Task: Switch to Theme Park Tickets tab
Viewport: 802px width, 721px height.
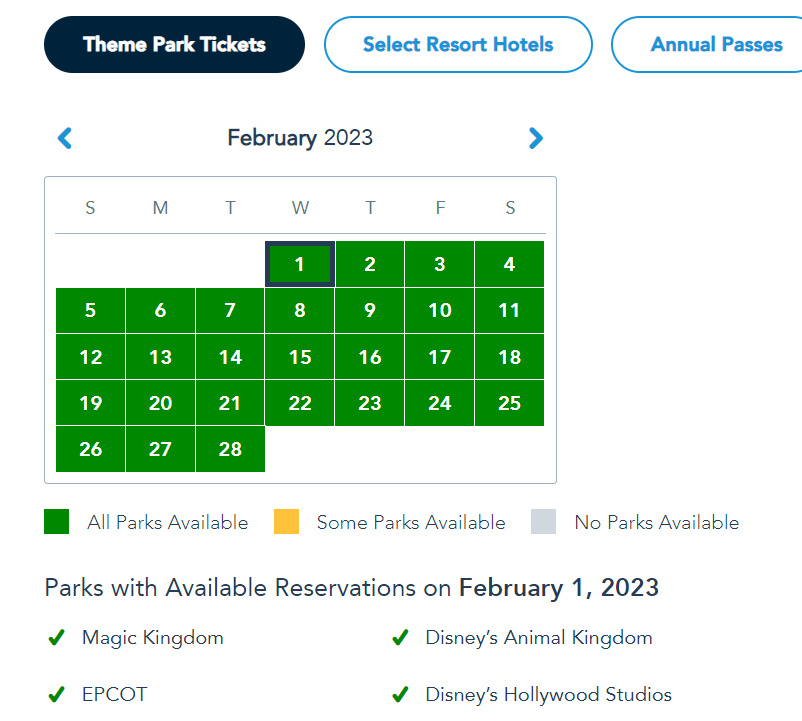Action: [174, 45]
